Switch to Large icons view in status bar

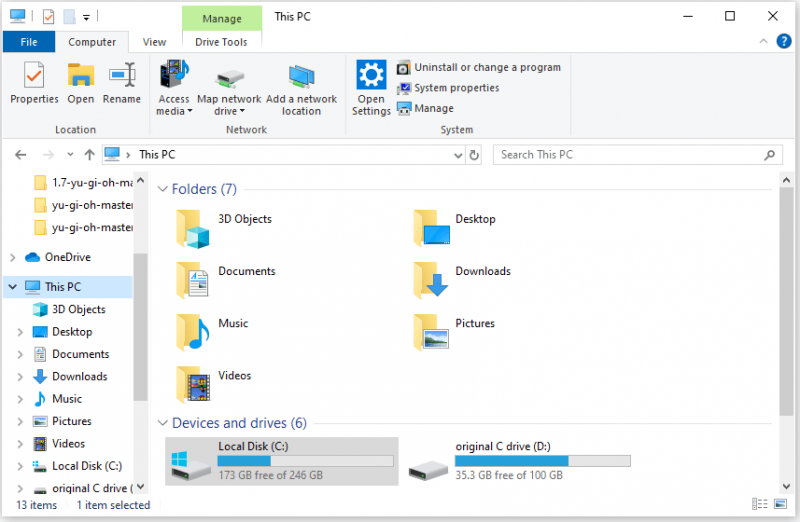[781, 504]
